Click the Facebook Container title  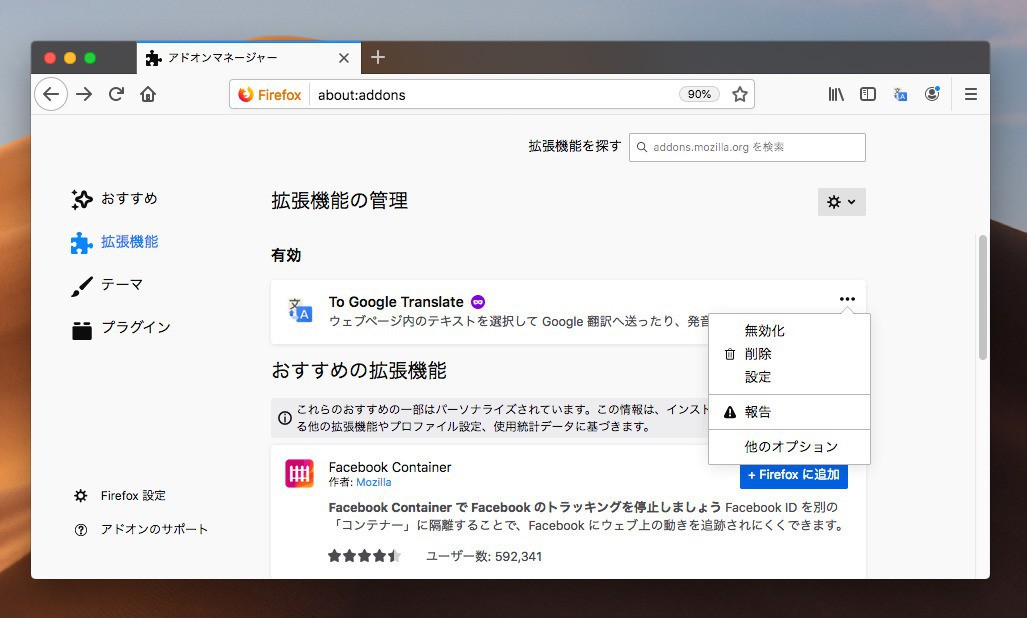tap(390, 467)
